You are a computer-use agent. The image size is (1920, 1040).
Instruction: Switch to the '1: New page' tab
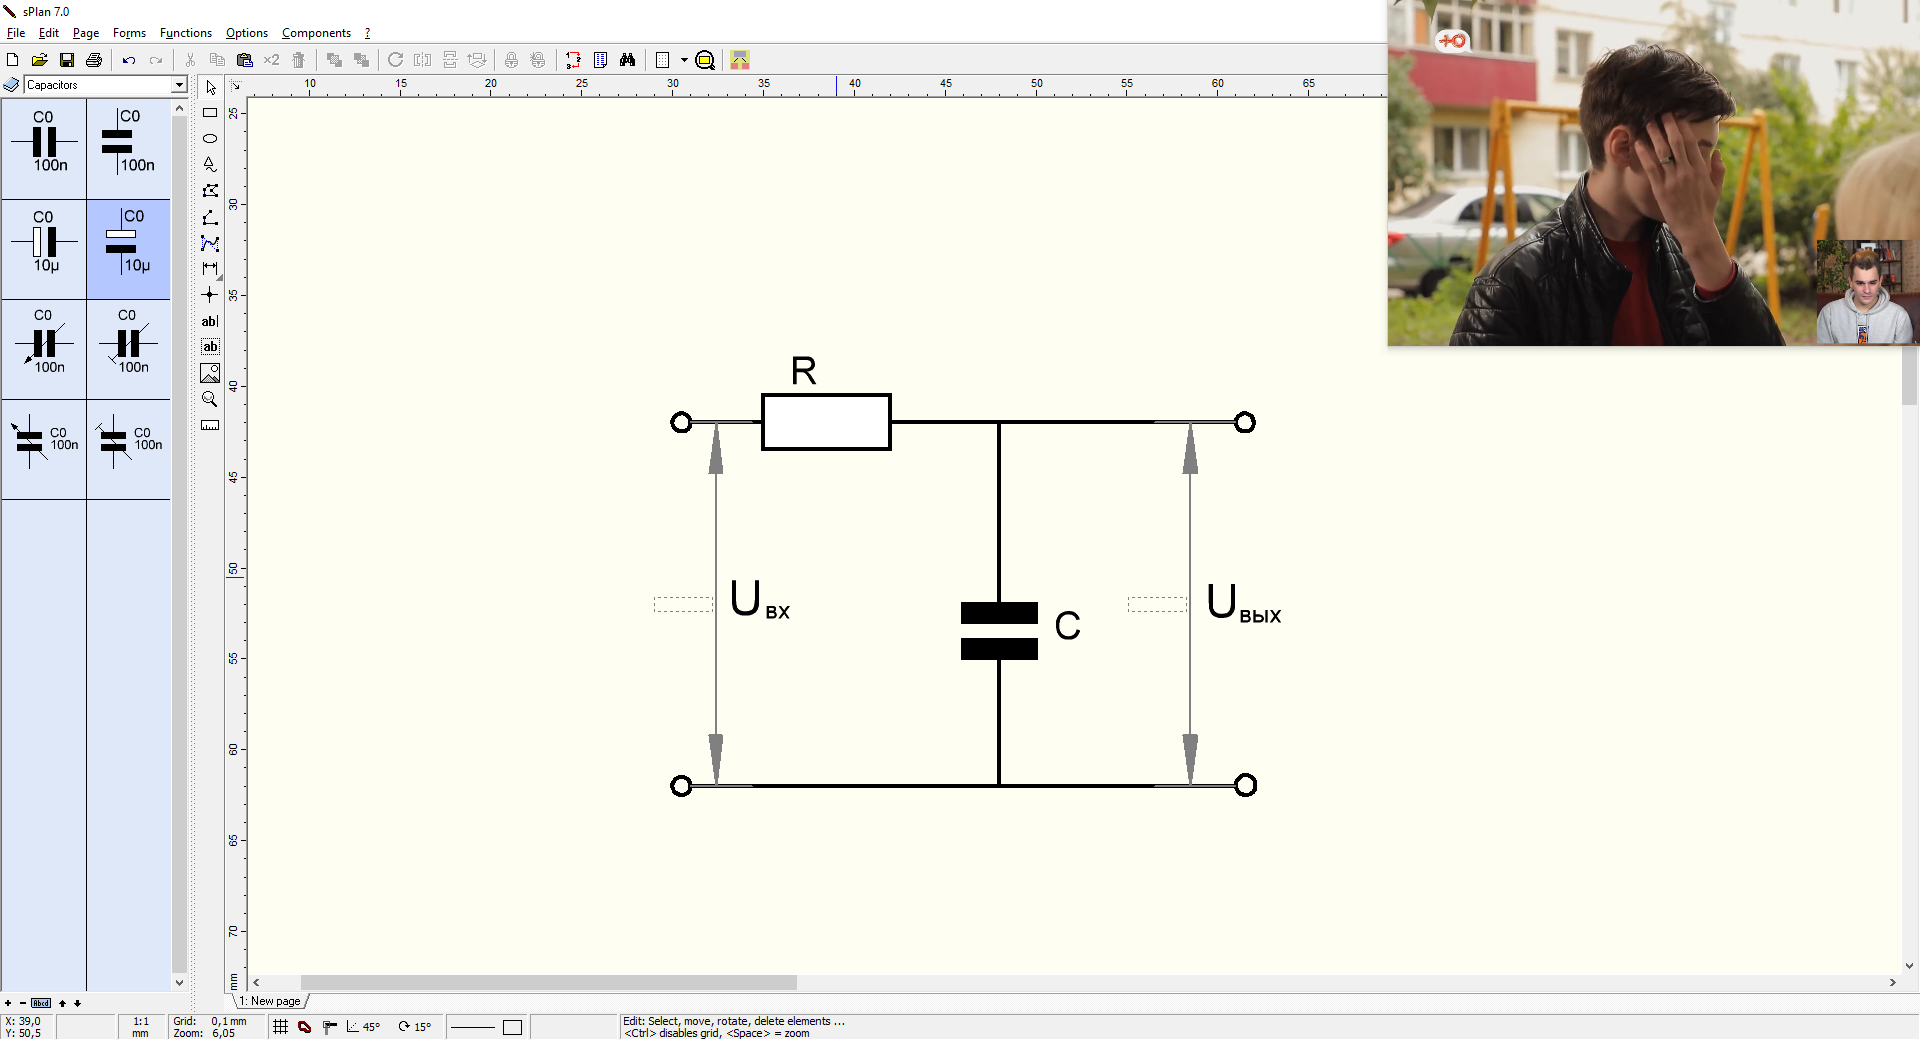pos(270,1001)
